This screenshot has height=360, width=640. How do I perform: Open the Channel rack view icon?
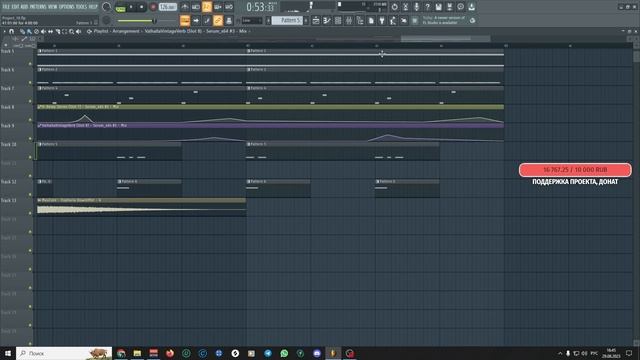[338, 20]
